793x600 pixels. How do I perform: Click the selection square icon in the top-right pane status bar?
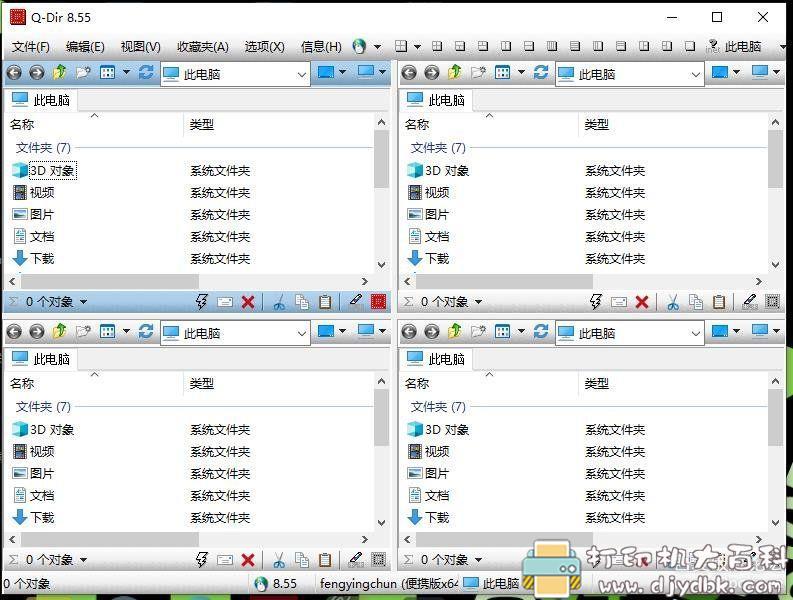[x=772, y=302]
